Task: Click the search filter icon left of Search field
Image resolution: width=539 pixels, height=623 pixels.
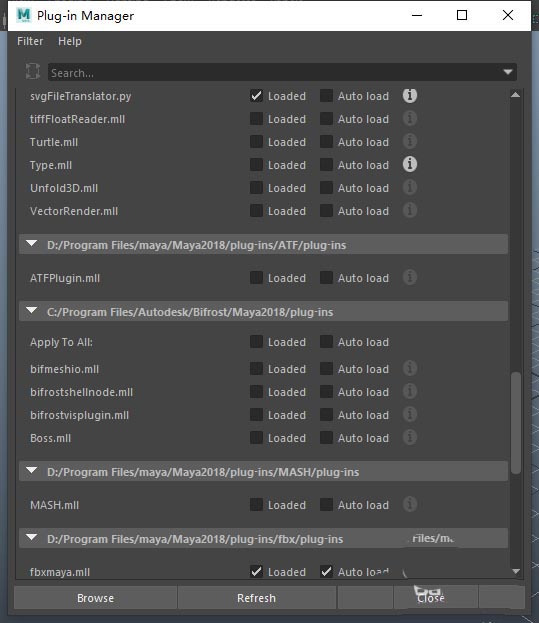Action: click(x=33, y=72)
